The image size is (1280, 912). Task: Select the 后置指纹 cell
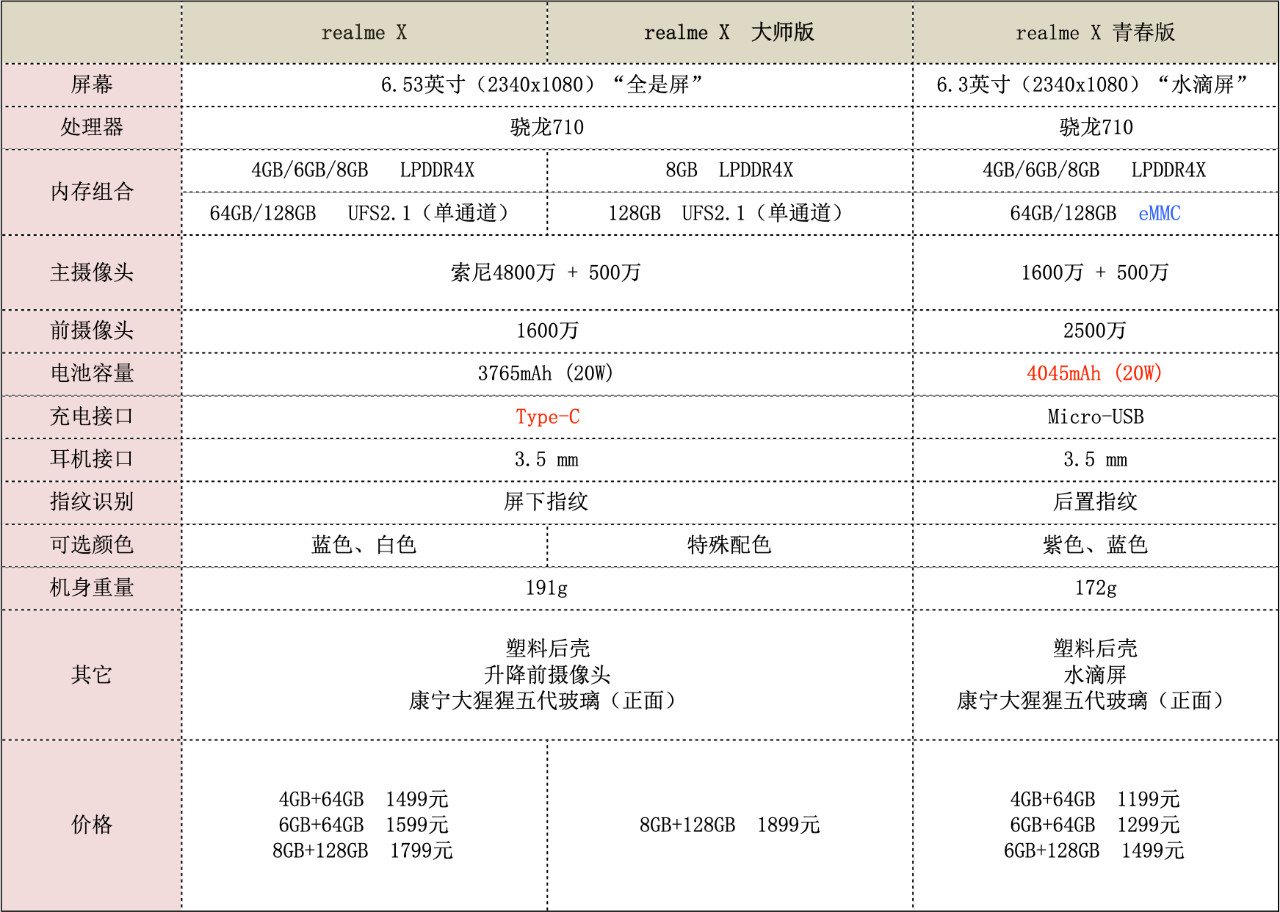coord(1094,502)
